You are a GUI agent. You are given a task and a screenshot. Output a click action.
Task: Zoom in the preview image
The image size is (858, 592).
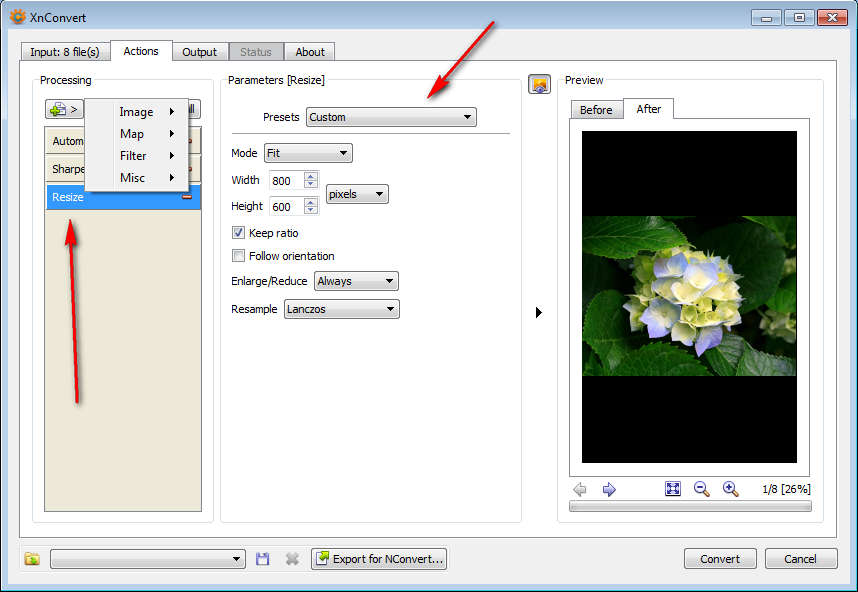coord(731,489)
